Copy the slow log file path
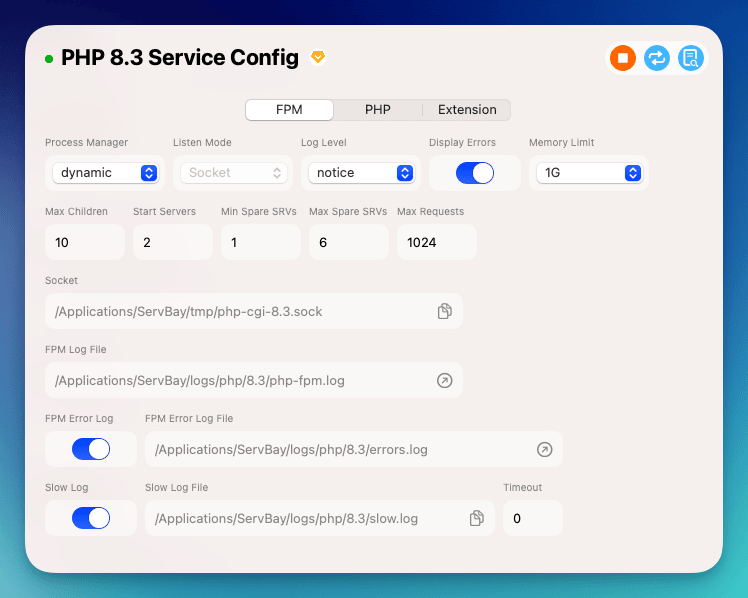 (x=477, y=518)
